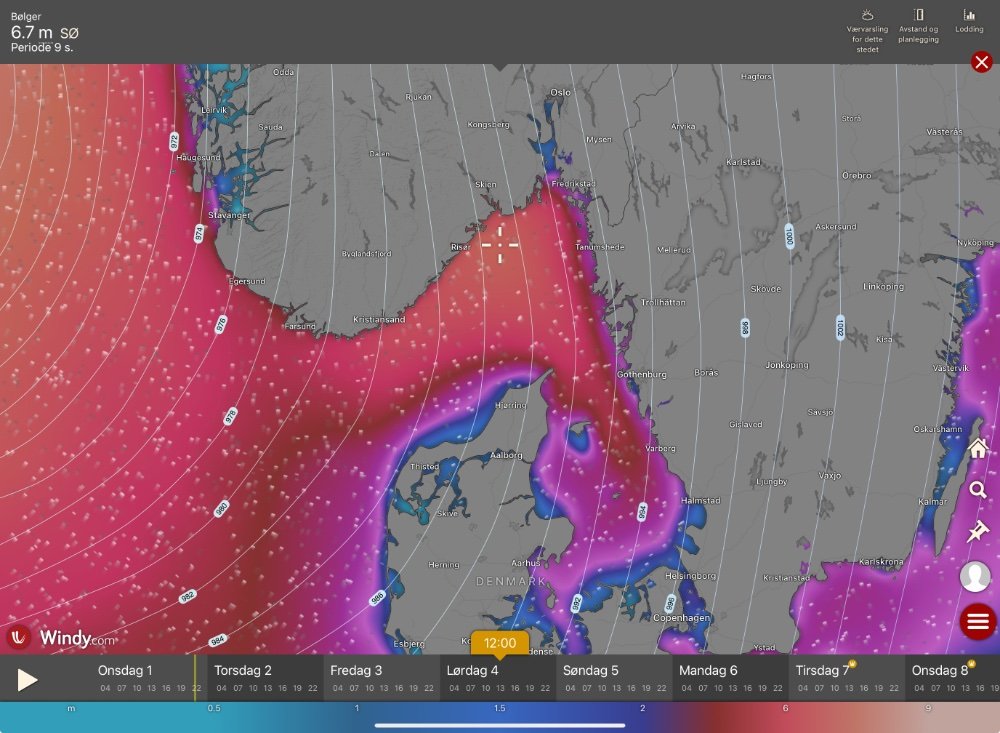Click the white crosshair picker on map
Image resolution: width=1000 pixels, height=733 pixels.
(x=499, y=243)
